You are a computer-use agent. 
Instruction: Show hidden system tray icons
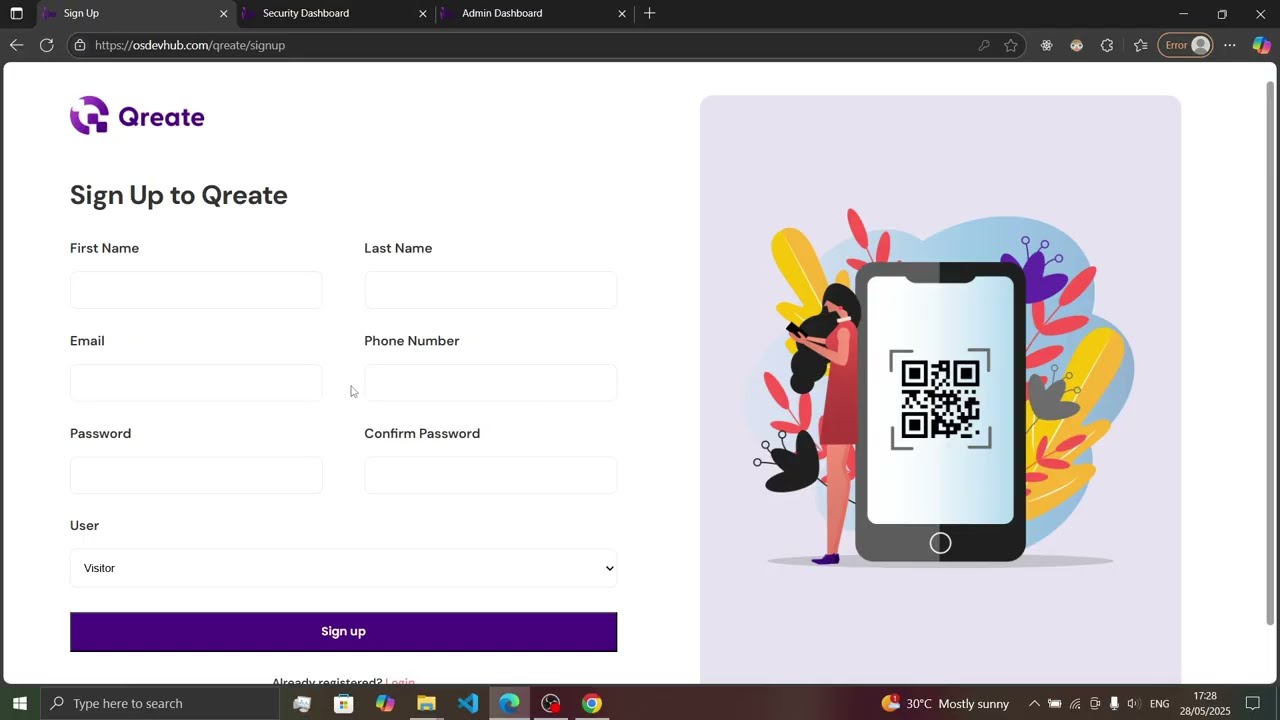point(1034,704)
